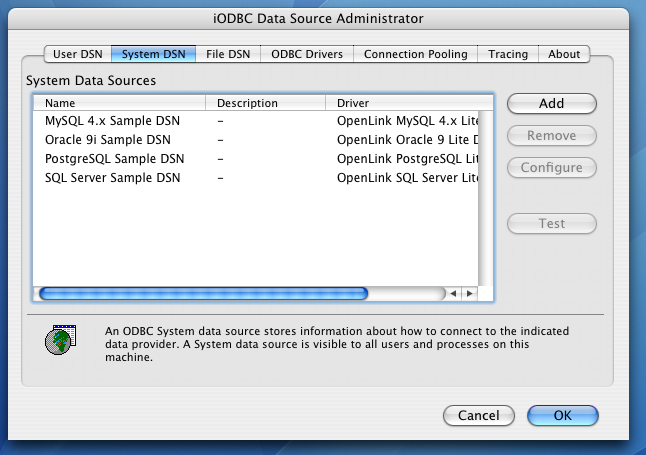Switch to the User DSN tab
Screen dimensions: 646x455
(77, 54)
